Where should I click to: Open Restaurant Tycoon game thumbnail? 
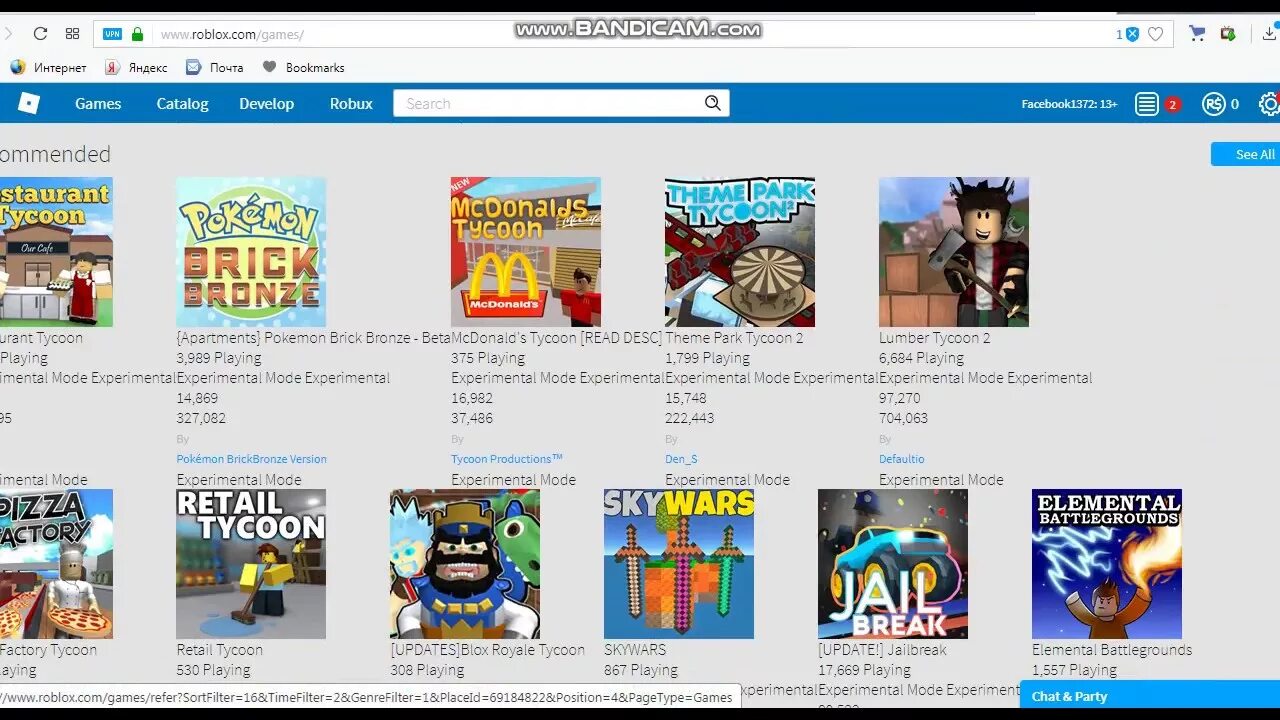point(56,252)
